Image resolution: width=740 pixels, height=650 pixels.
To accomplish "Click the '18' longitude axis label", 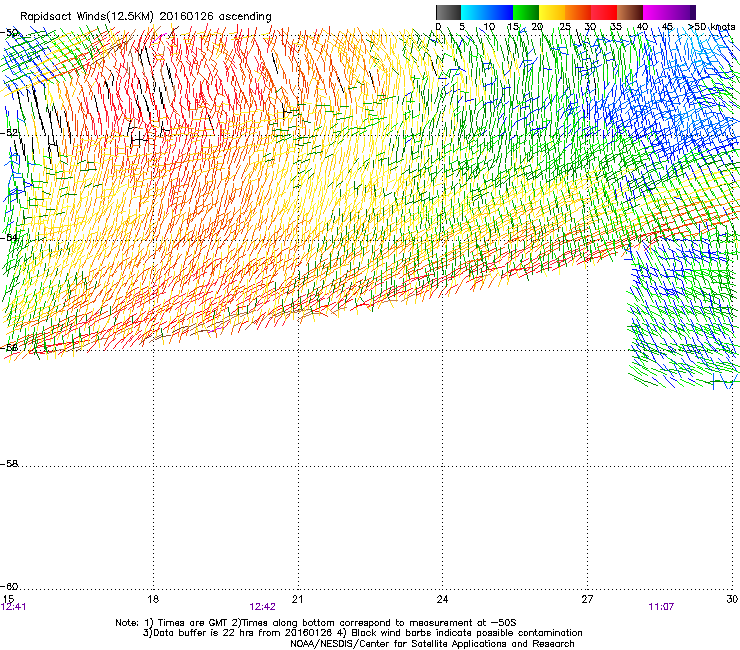I will tap(153, 599).
